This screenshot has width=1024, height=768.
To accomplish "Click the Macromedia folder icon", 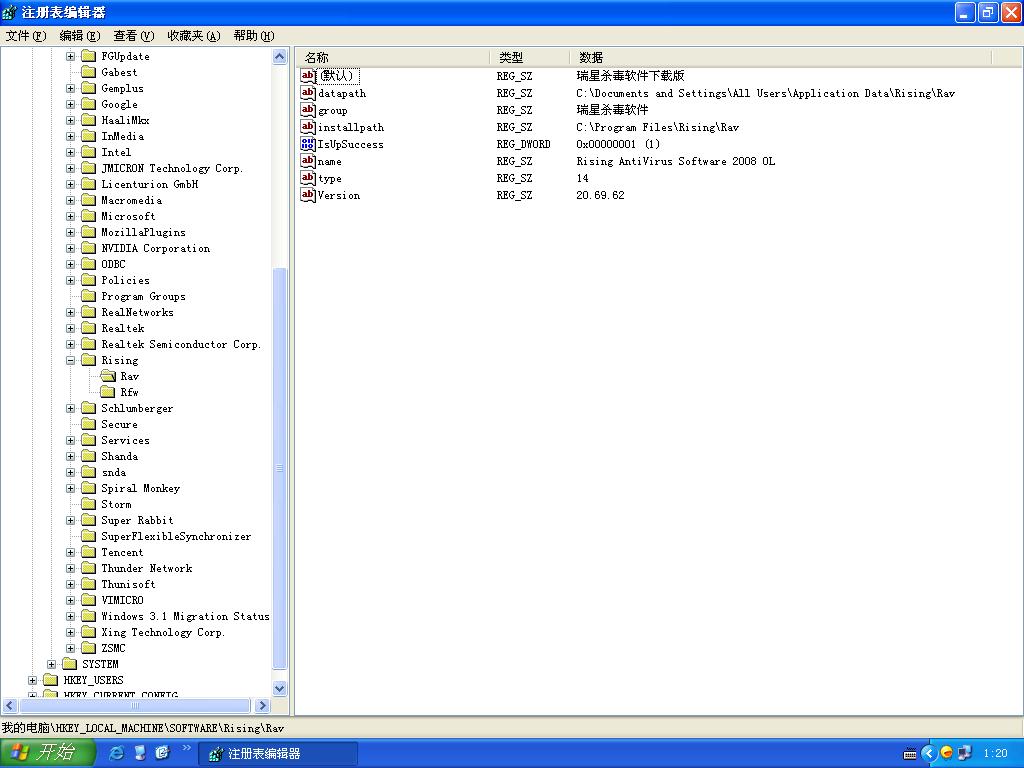I will [x=89, y=200].
